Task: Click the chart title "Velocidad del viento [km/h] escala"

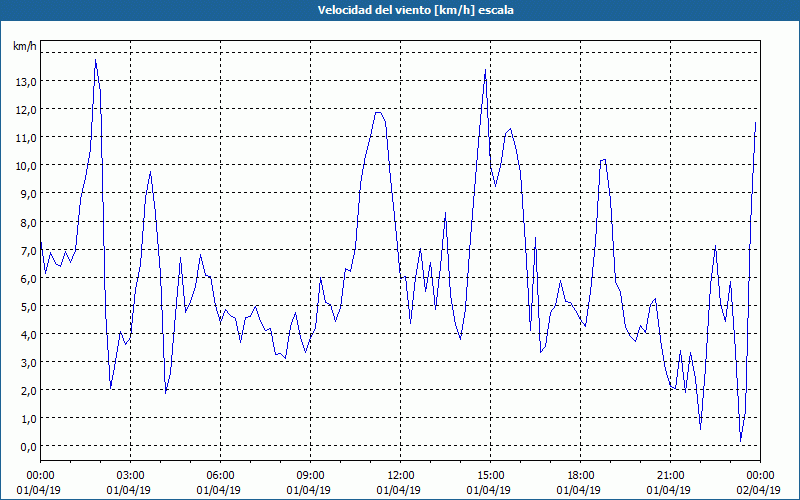Action: click(415, 10)
